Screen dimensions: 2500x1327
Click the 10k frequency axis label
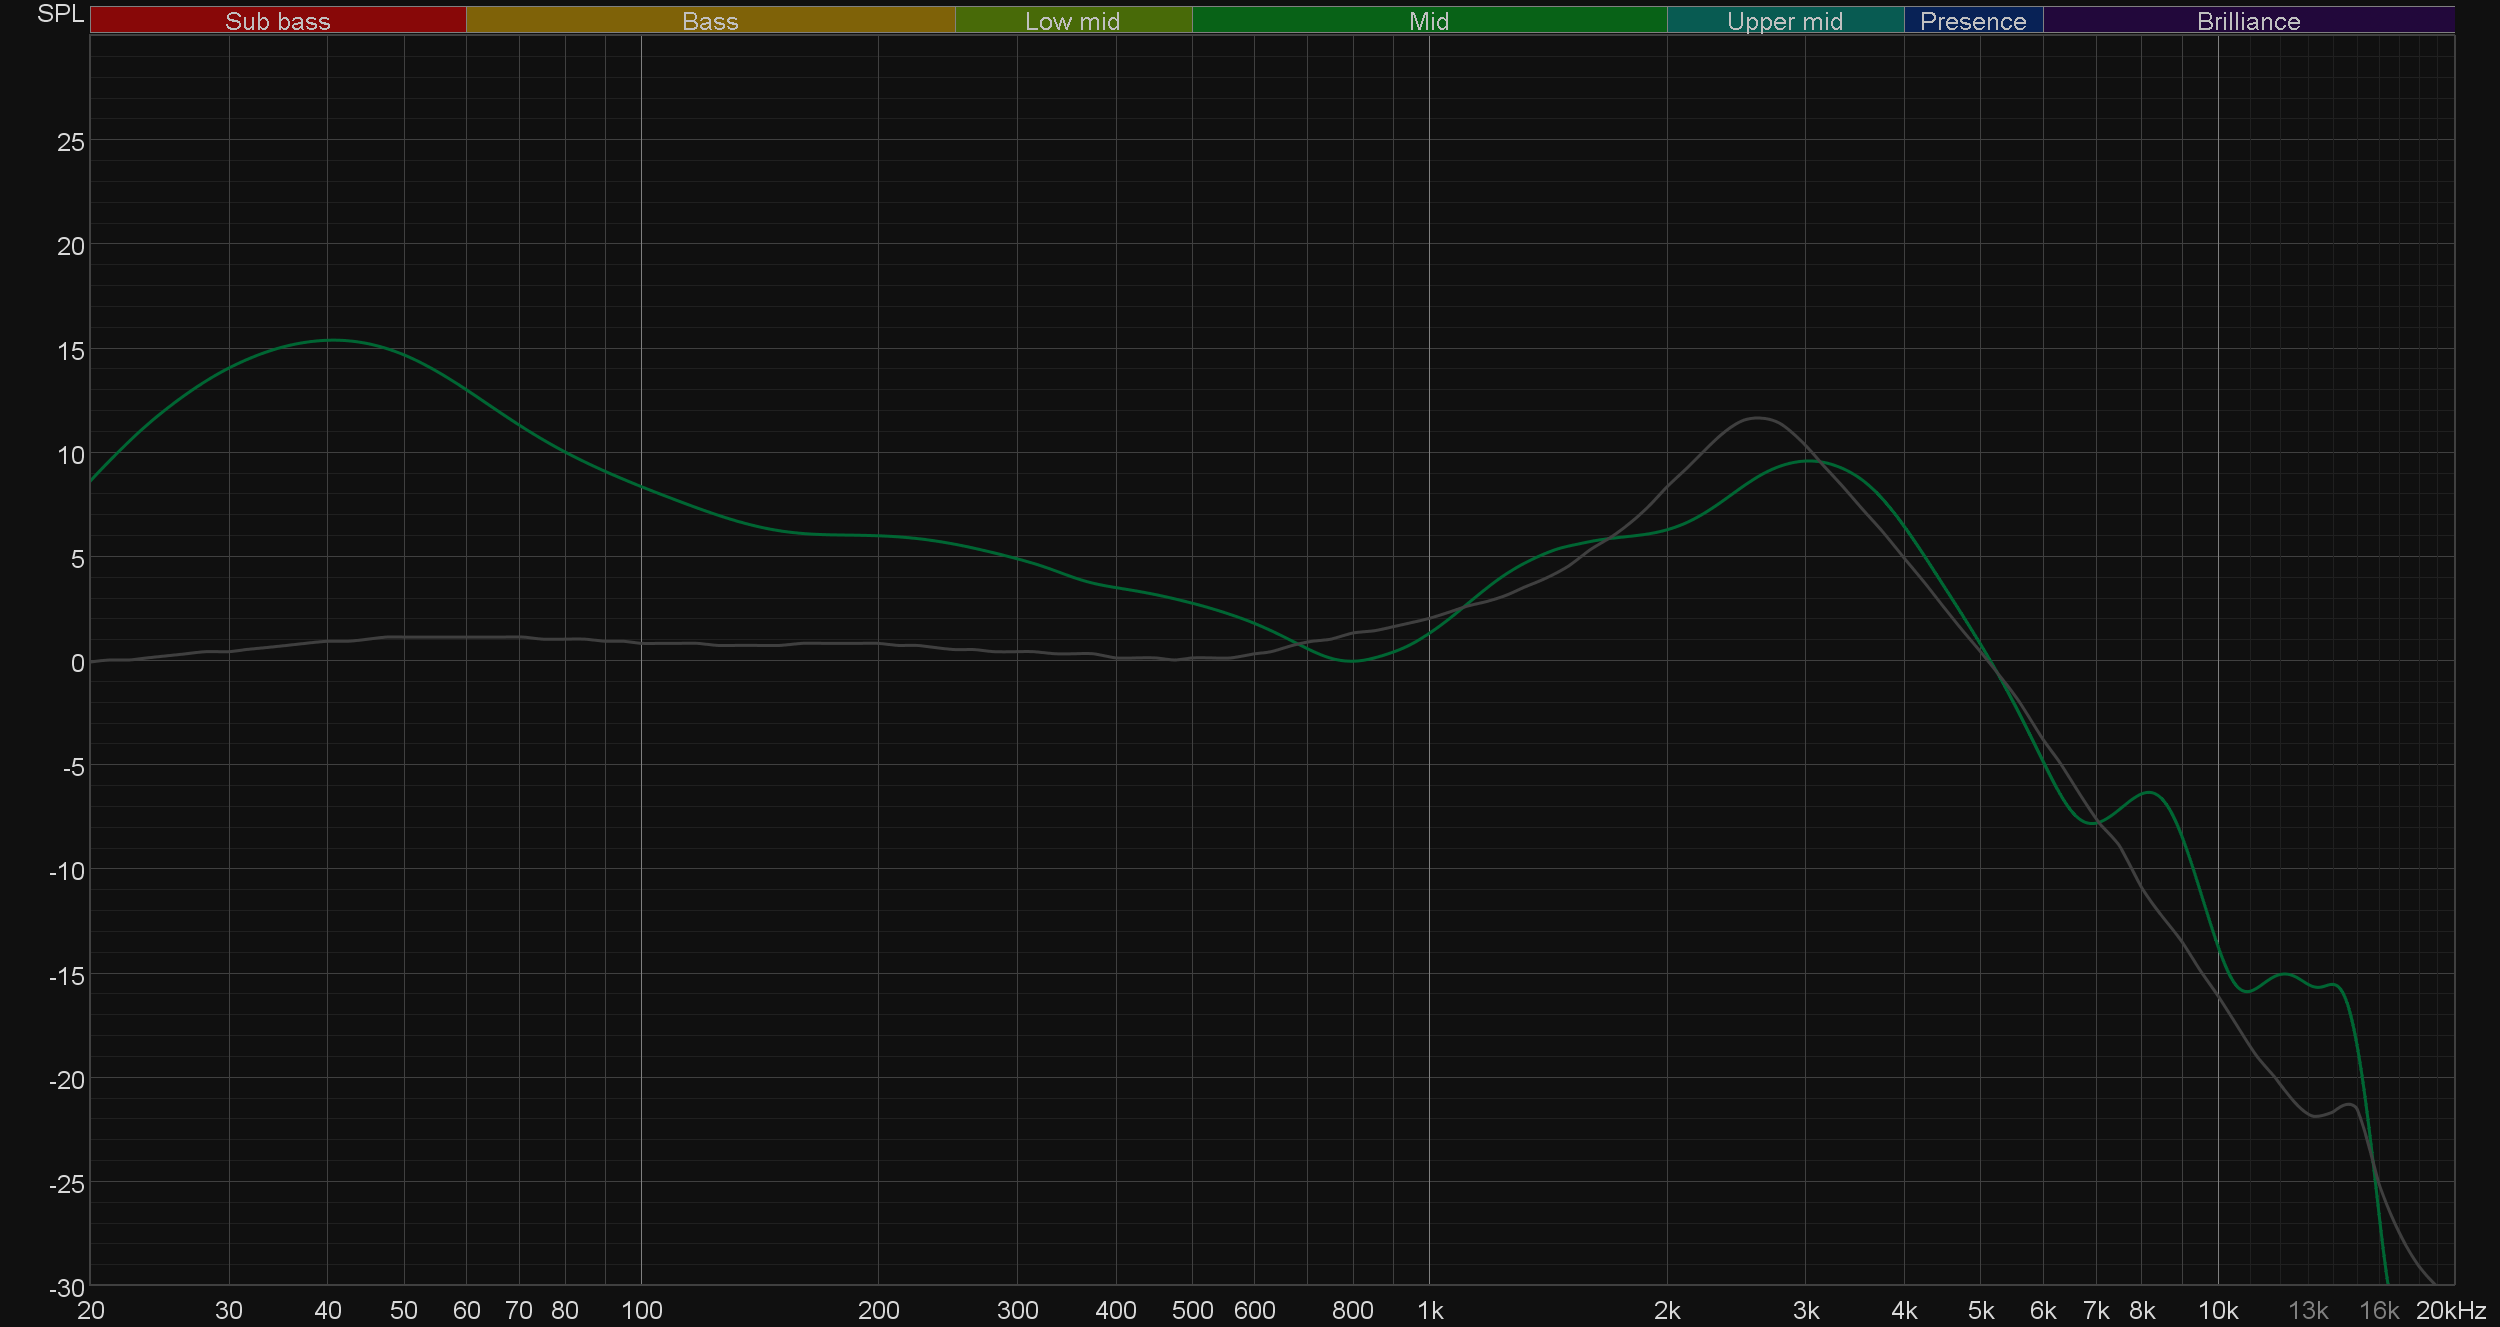pyautogui.click(x=2217, y=1310)
